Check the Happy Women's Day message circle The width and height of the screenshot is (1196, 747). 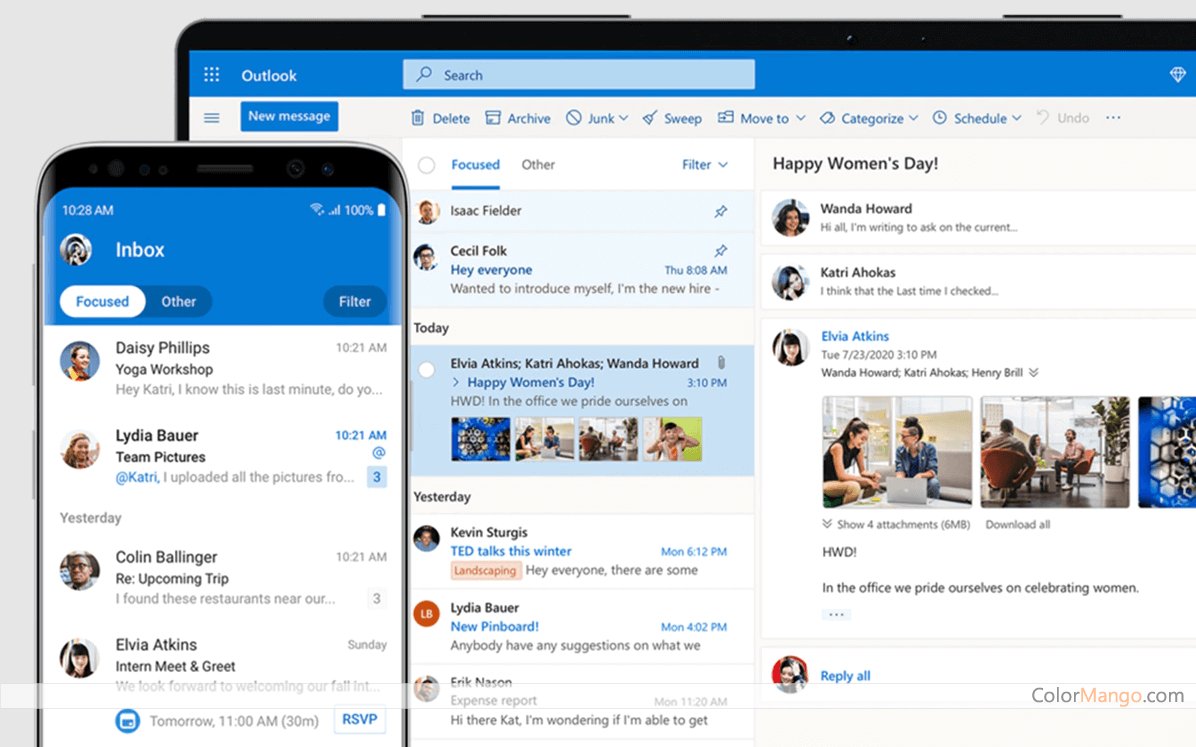427,370
